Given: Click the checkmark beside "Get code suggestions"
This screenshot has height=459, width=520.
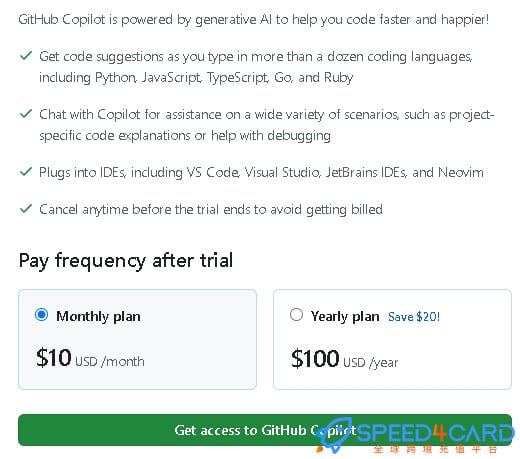Looking at the screenshot, I should (26, 55).
